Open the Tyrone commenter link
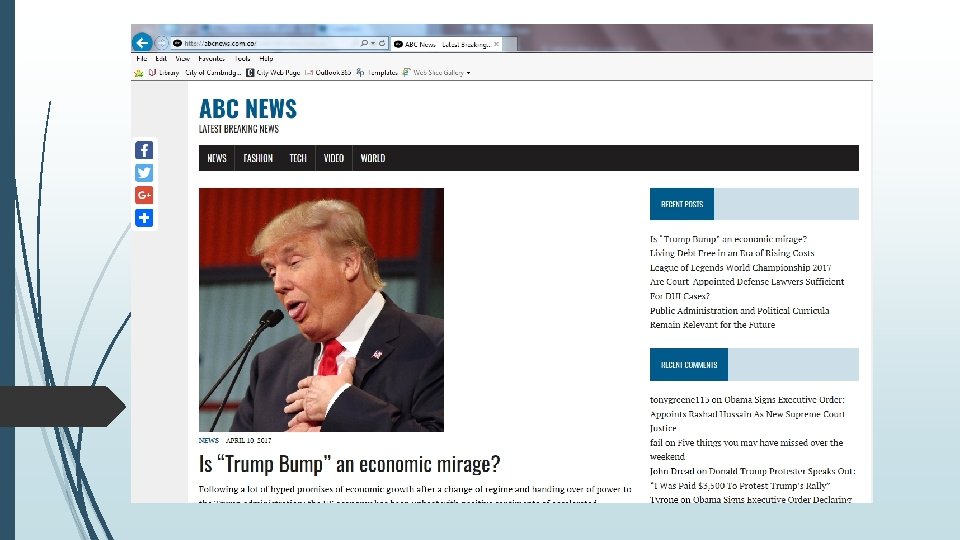Screen dimensions: 960x540 (x=664, y=500)
